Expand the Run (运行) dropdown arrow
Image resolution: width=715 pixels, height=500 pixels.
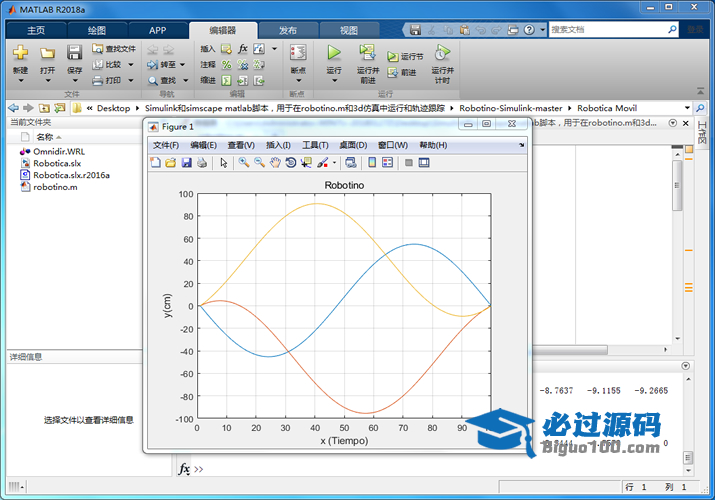pyautogui.click(x=334, y=81)
